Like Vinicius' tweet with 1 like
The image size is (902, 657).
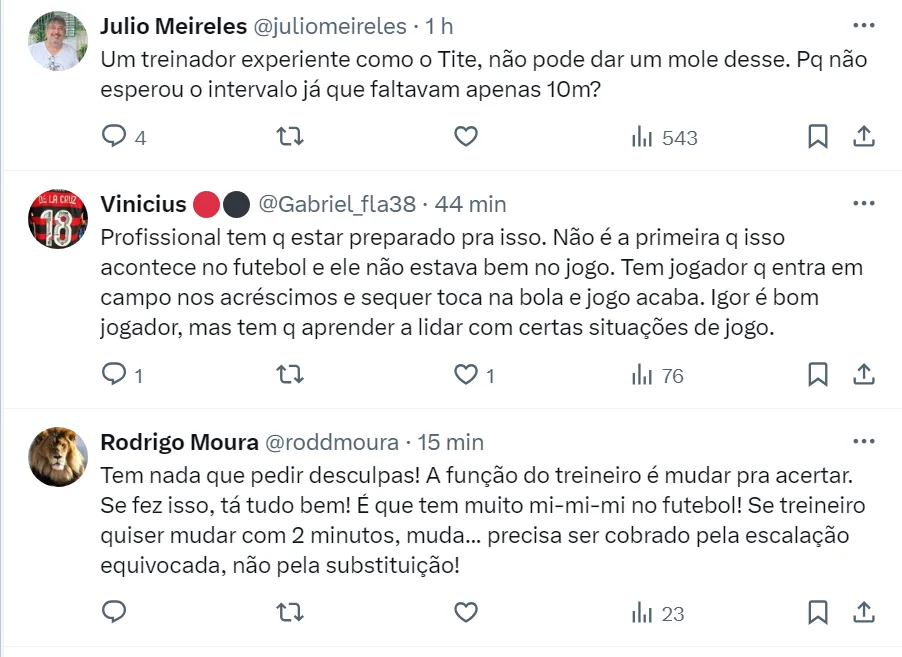pyautogui.click(x=466, y=375)
